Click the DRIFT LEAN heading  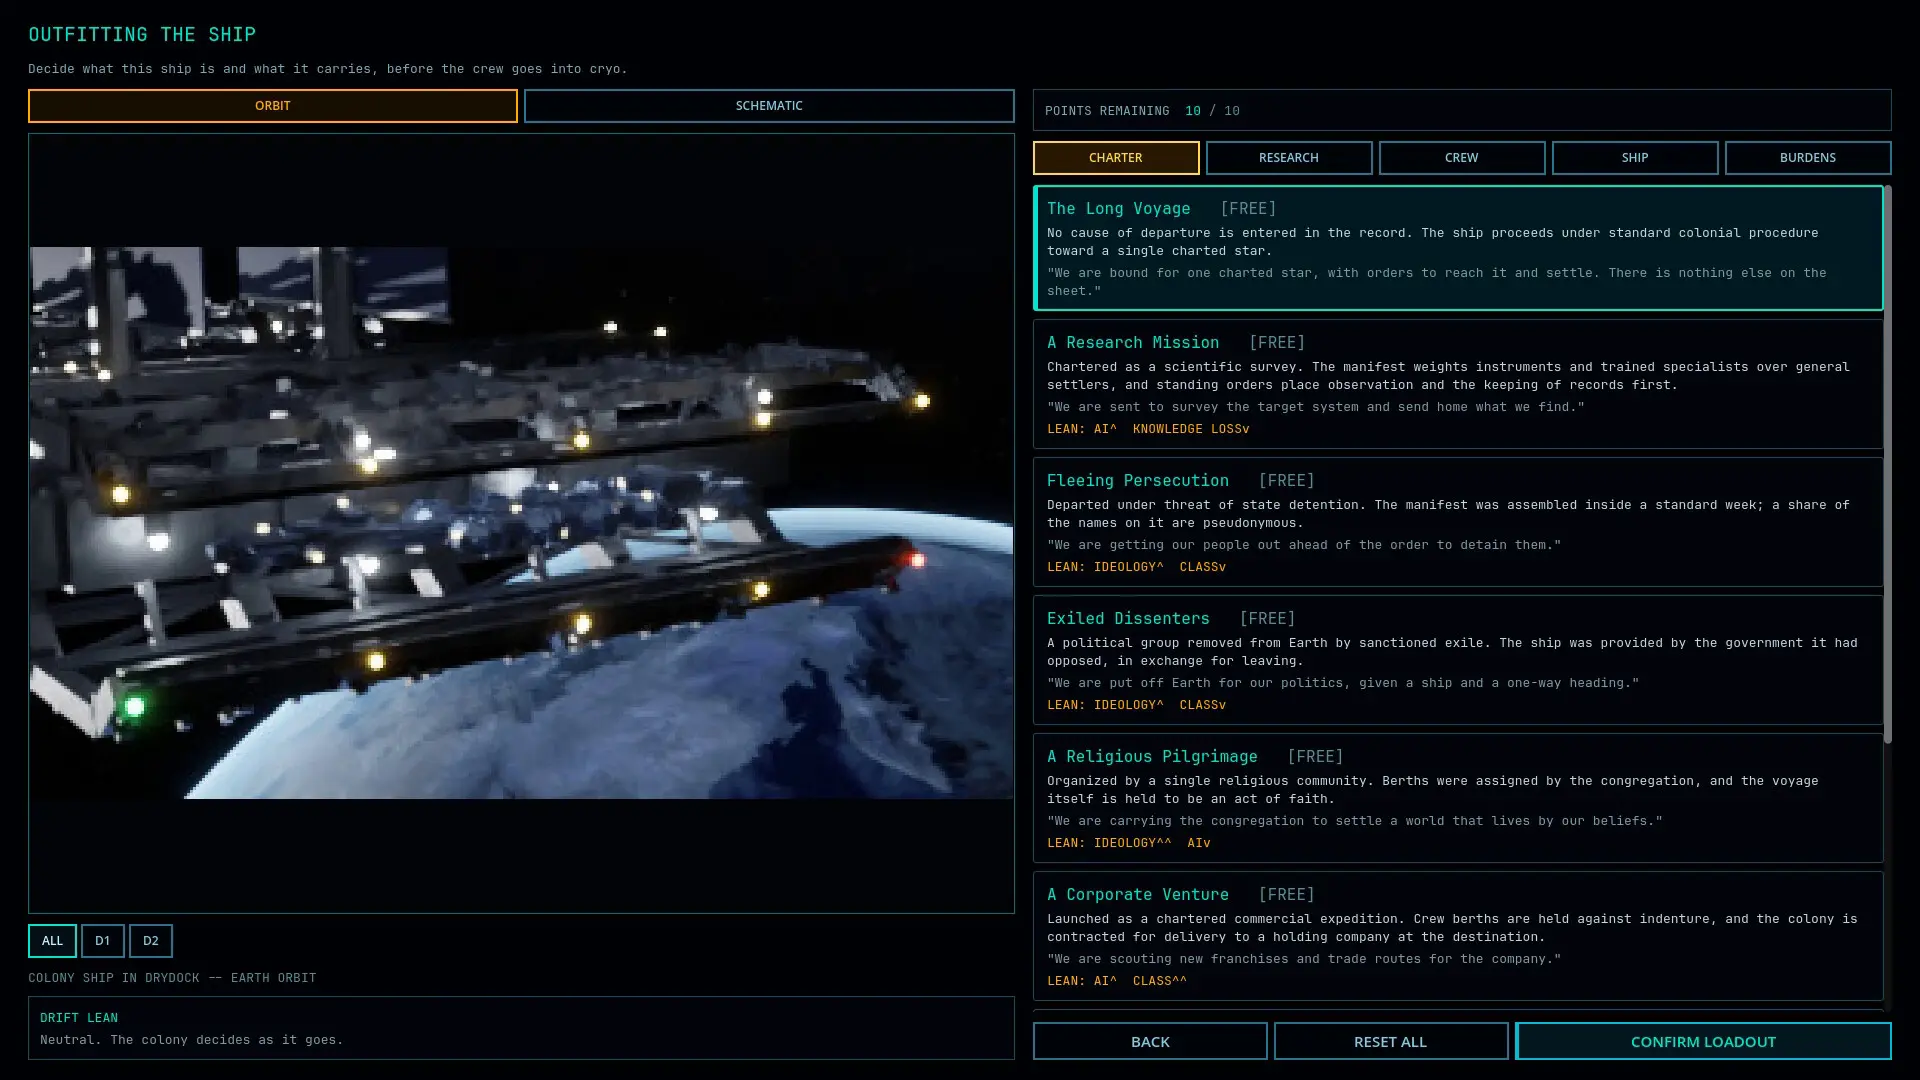[x=79, y=1018]
